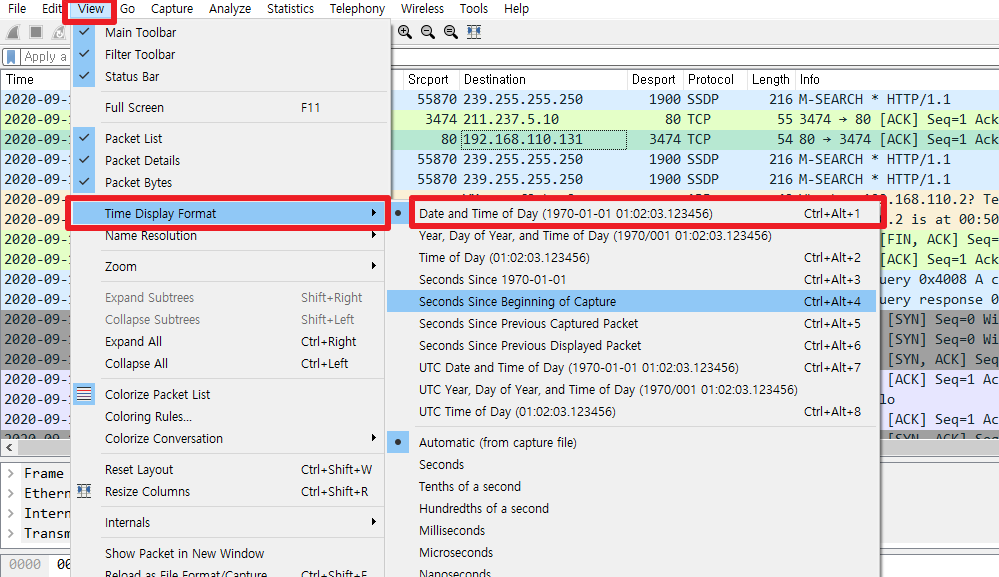
Task: Open the Telephony menu
Action: pyautogui.click(x=357, y=9)
